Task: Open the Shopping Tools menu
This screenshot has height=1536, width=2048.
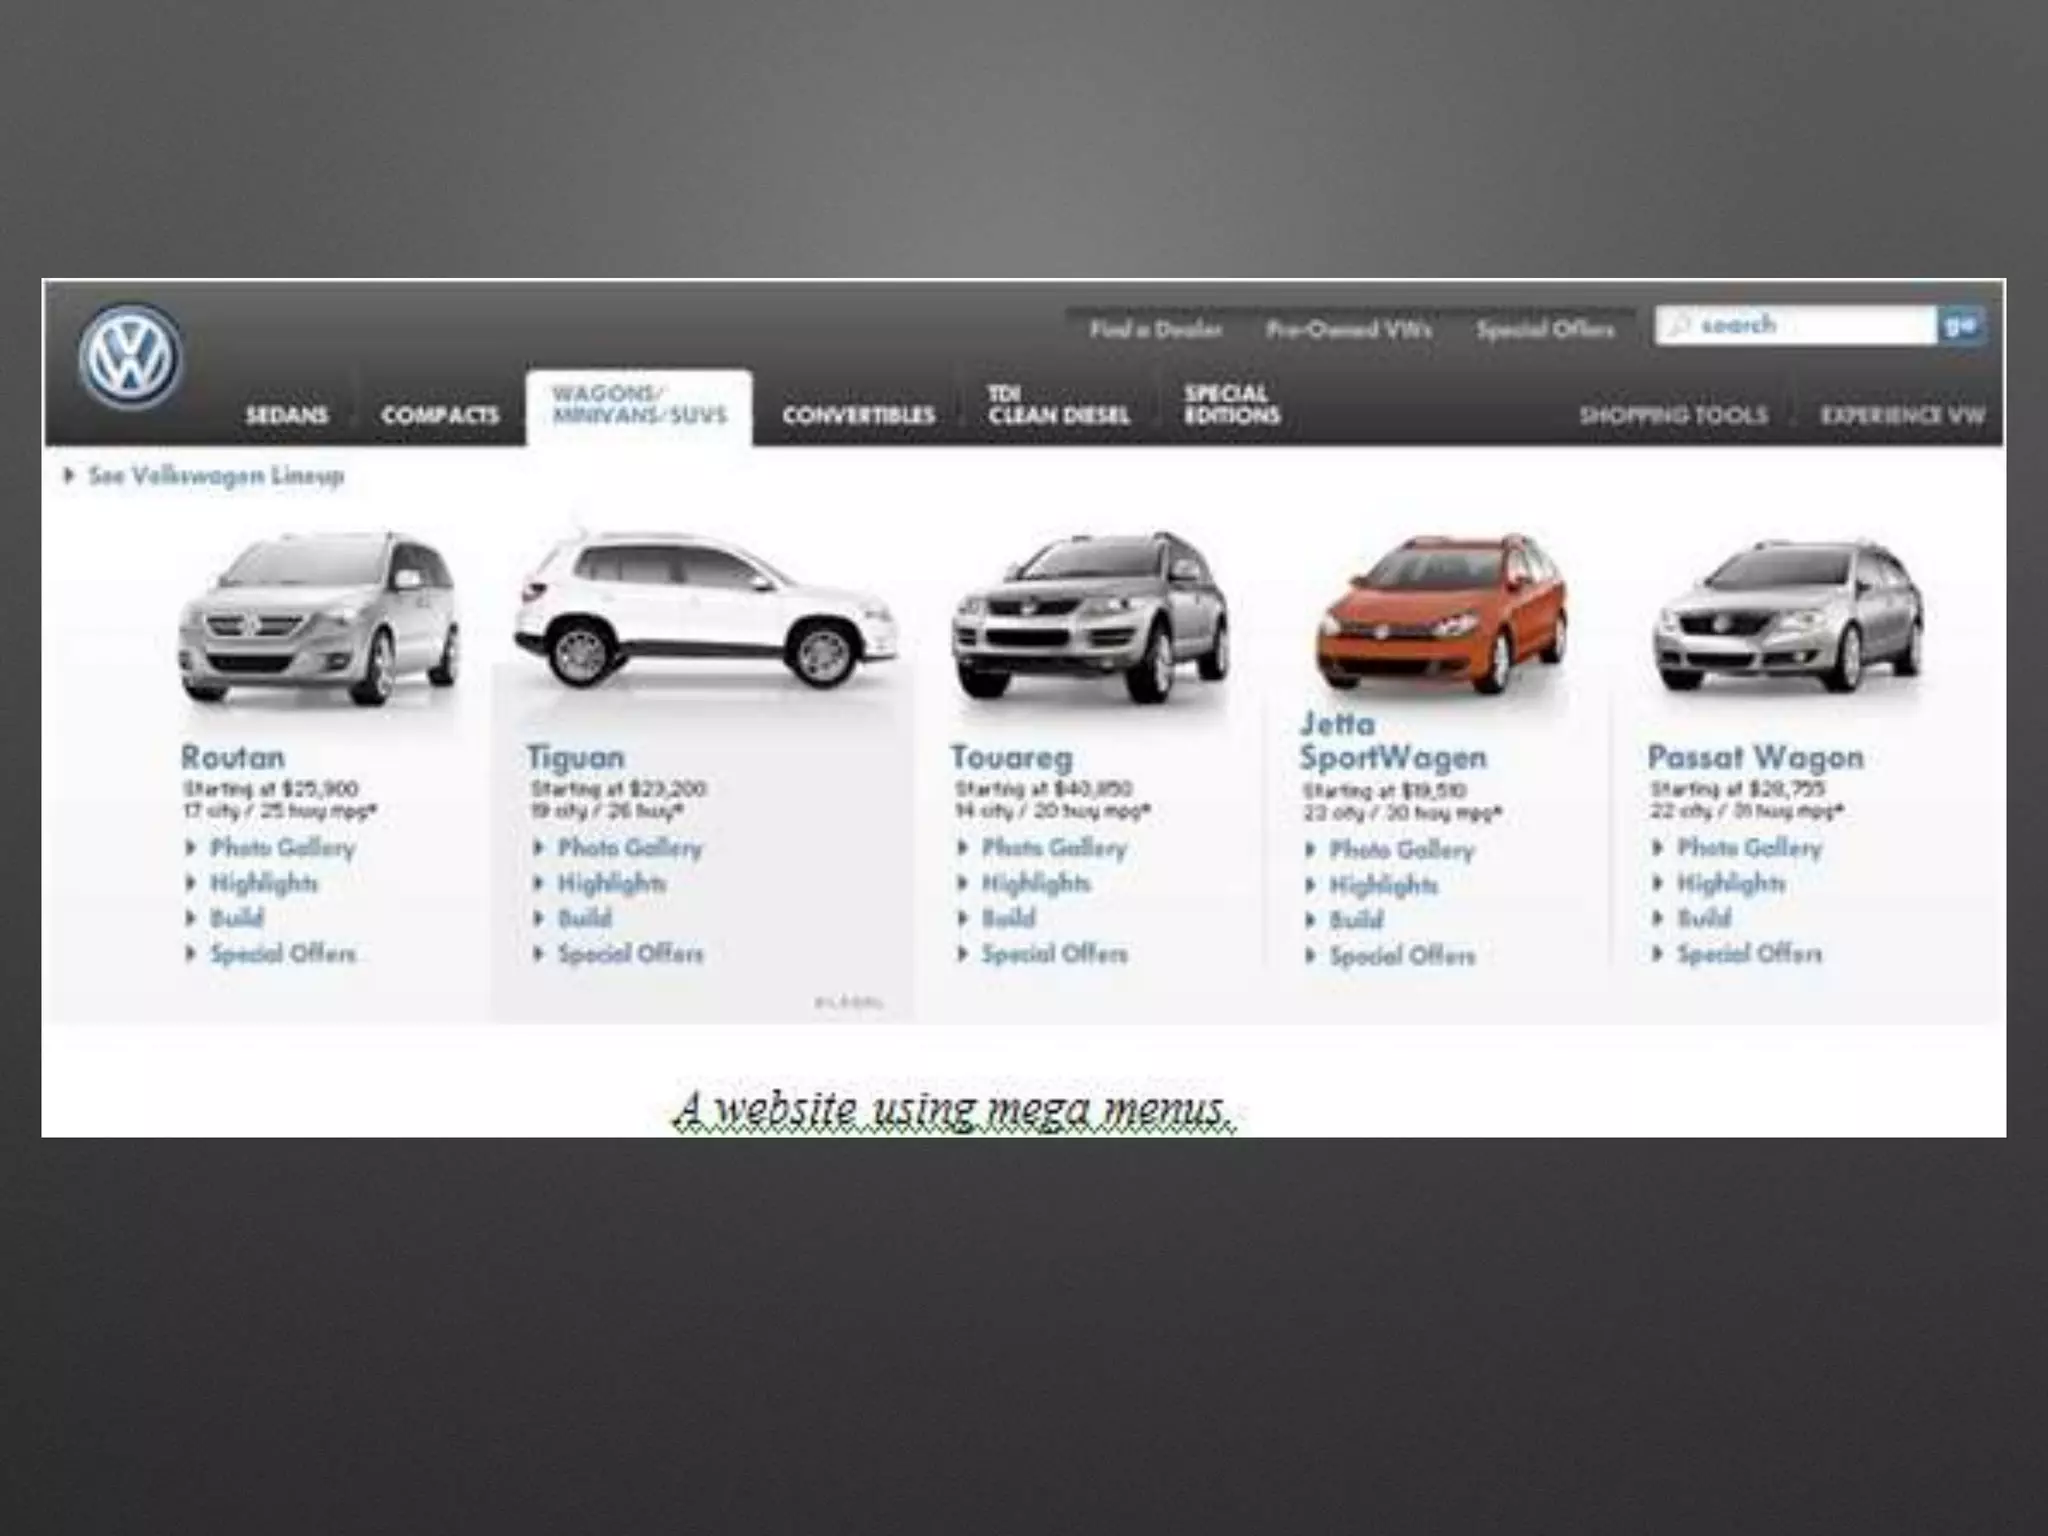Action: [x=1673, y=415]
